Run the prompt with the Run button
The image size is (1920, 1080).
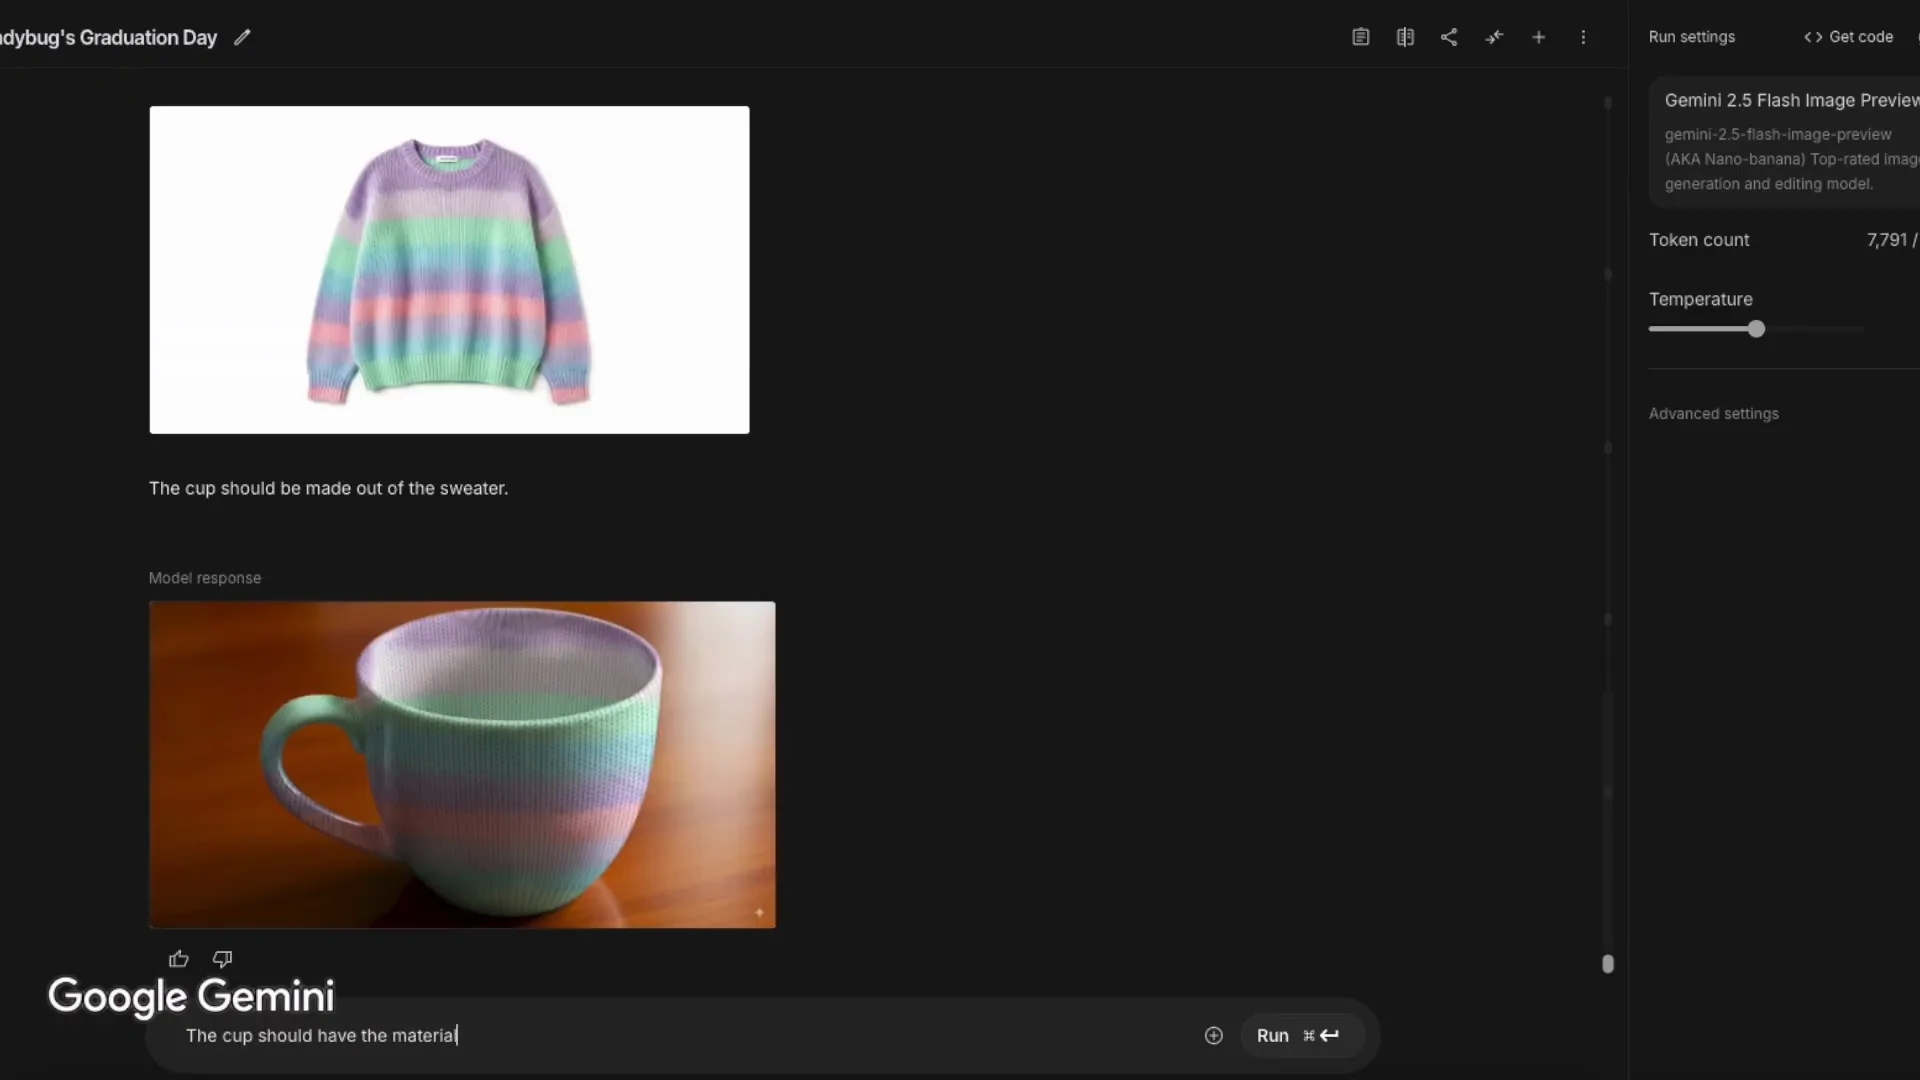click(1272, 1035)
